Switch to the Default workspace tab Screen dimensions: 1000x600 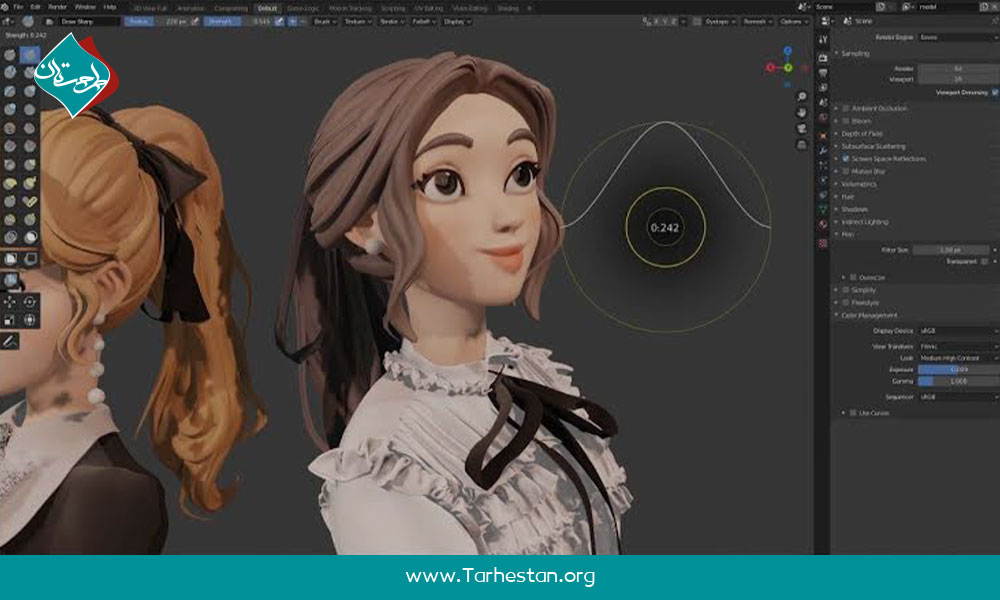click(x=267, y=8)
